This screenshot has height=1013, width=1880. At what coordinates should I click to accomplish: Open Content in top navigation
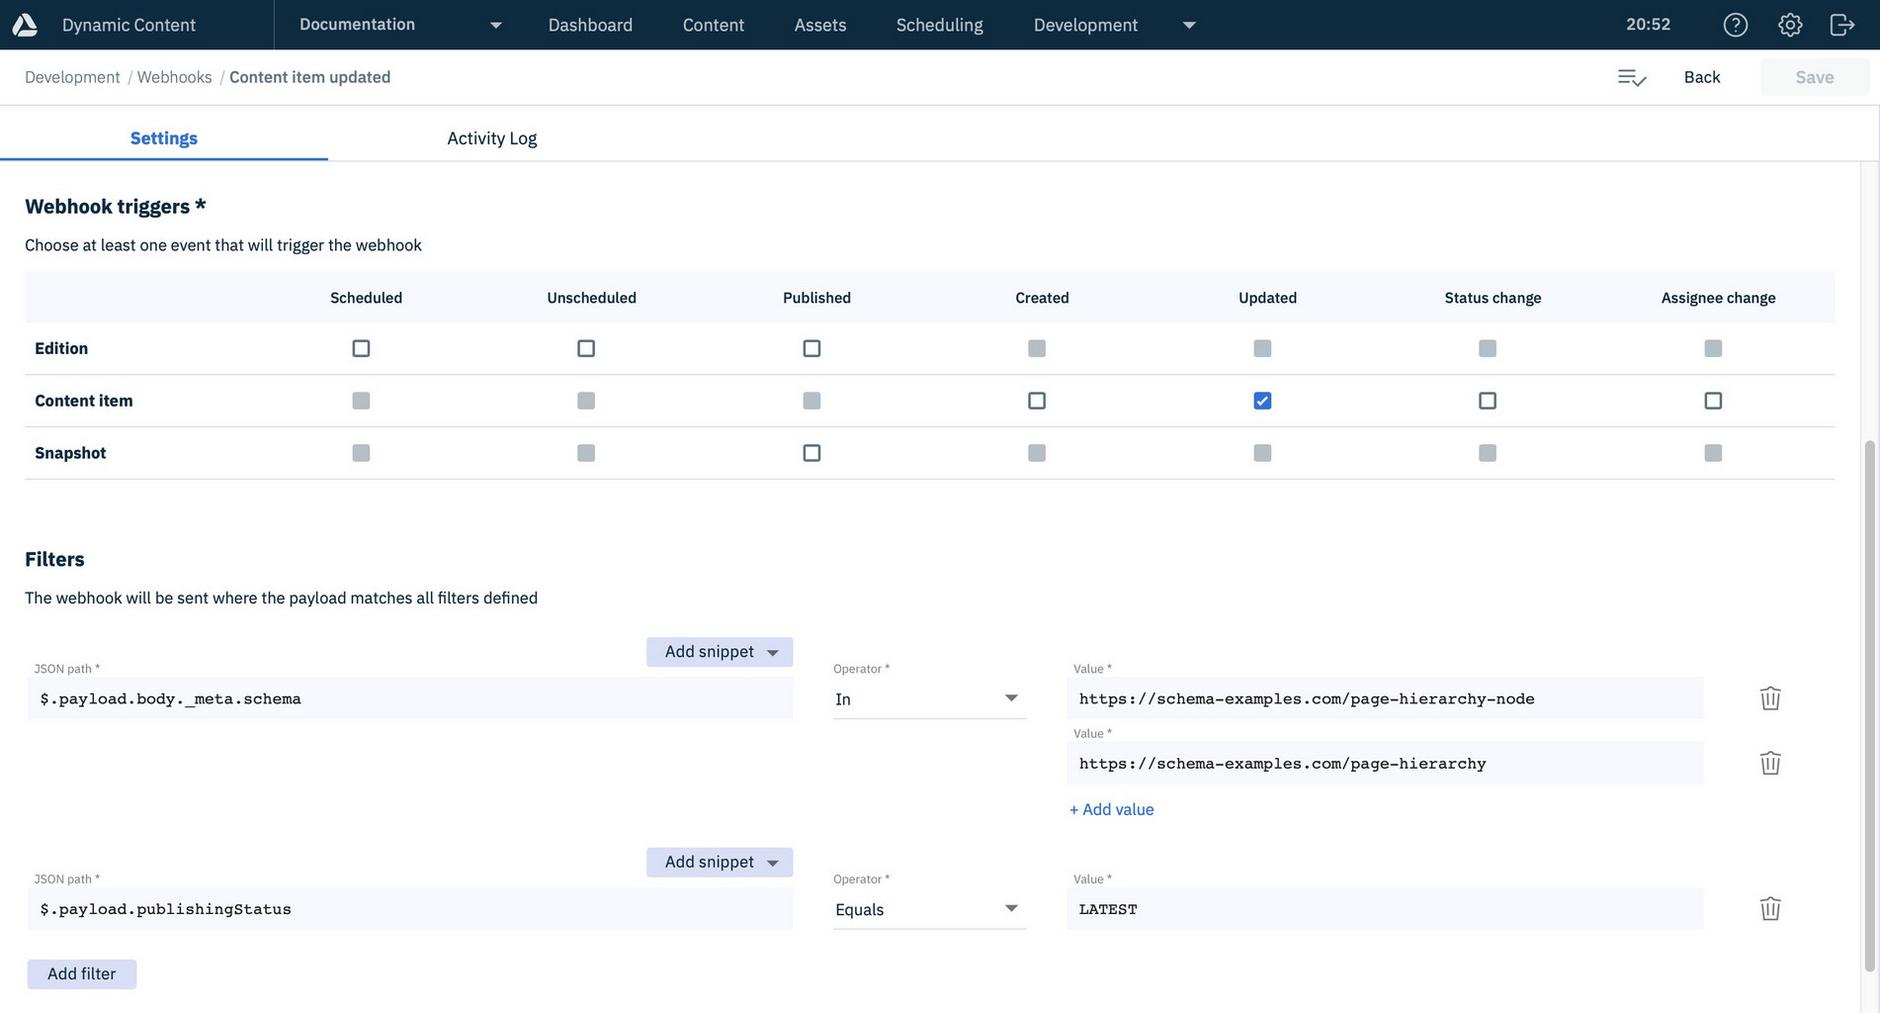pos(713,25)
